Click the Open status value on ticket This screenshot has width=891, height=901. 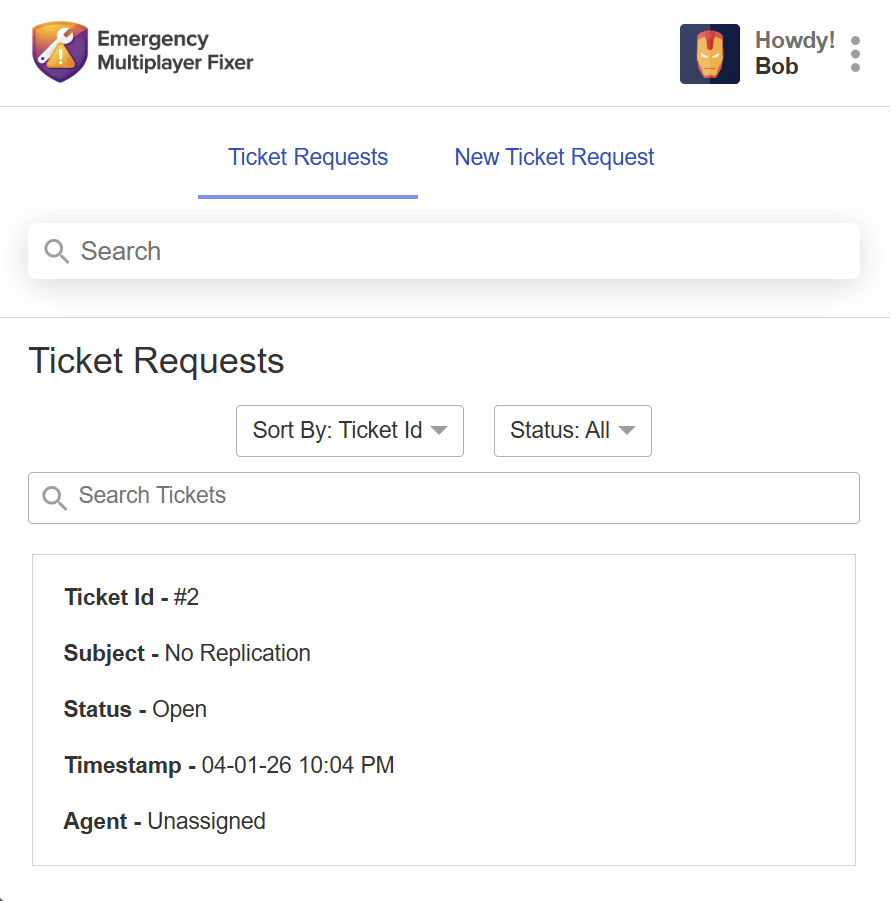tap(179, 709)
